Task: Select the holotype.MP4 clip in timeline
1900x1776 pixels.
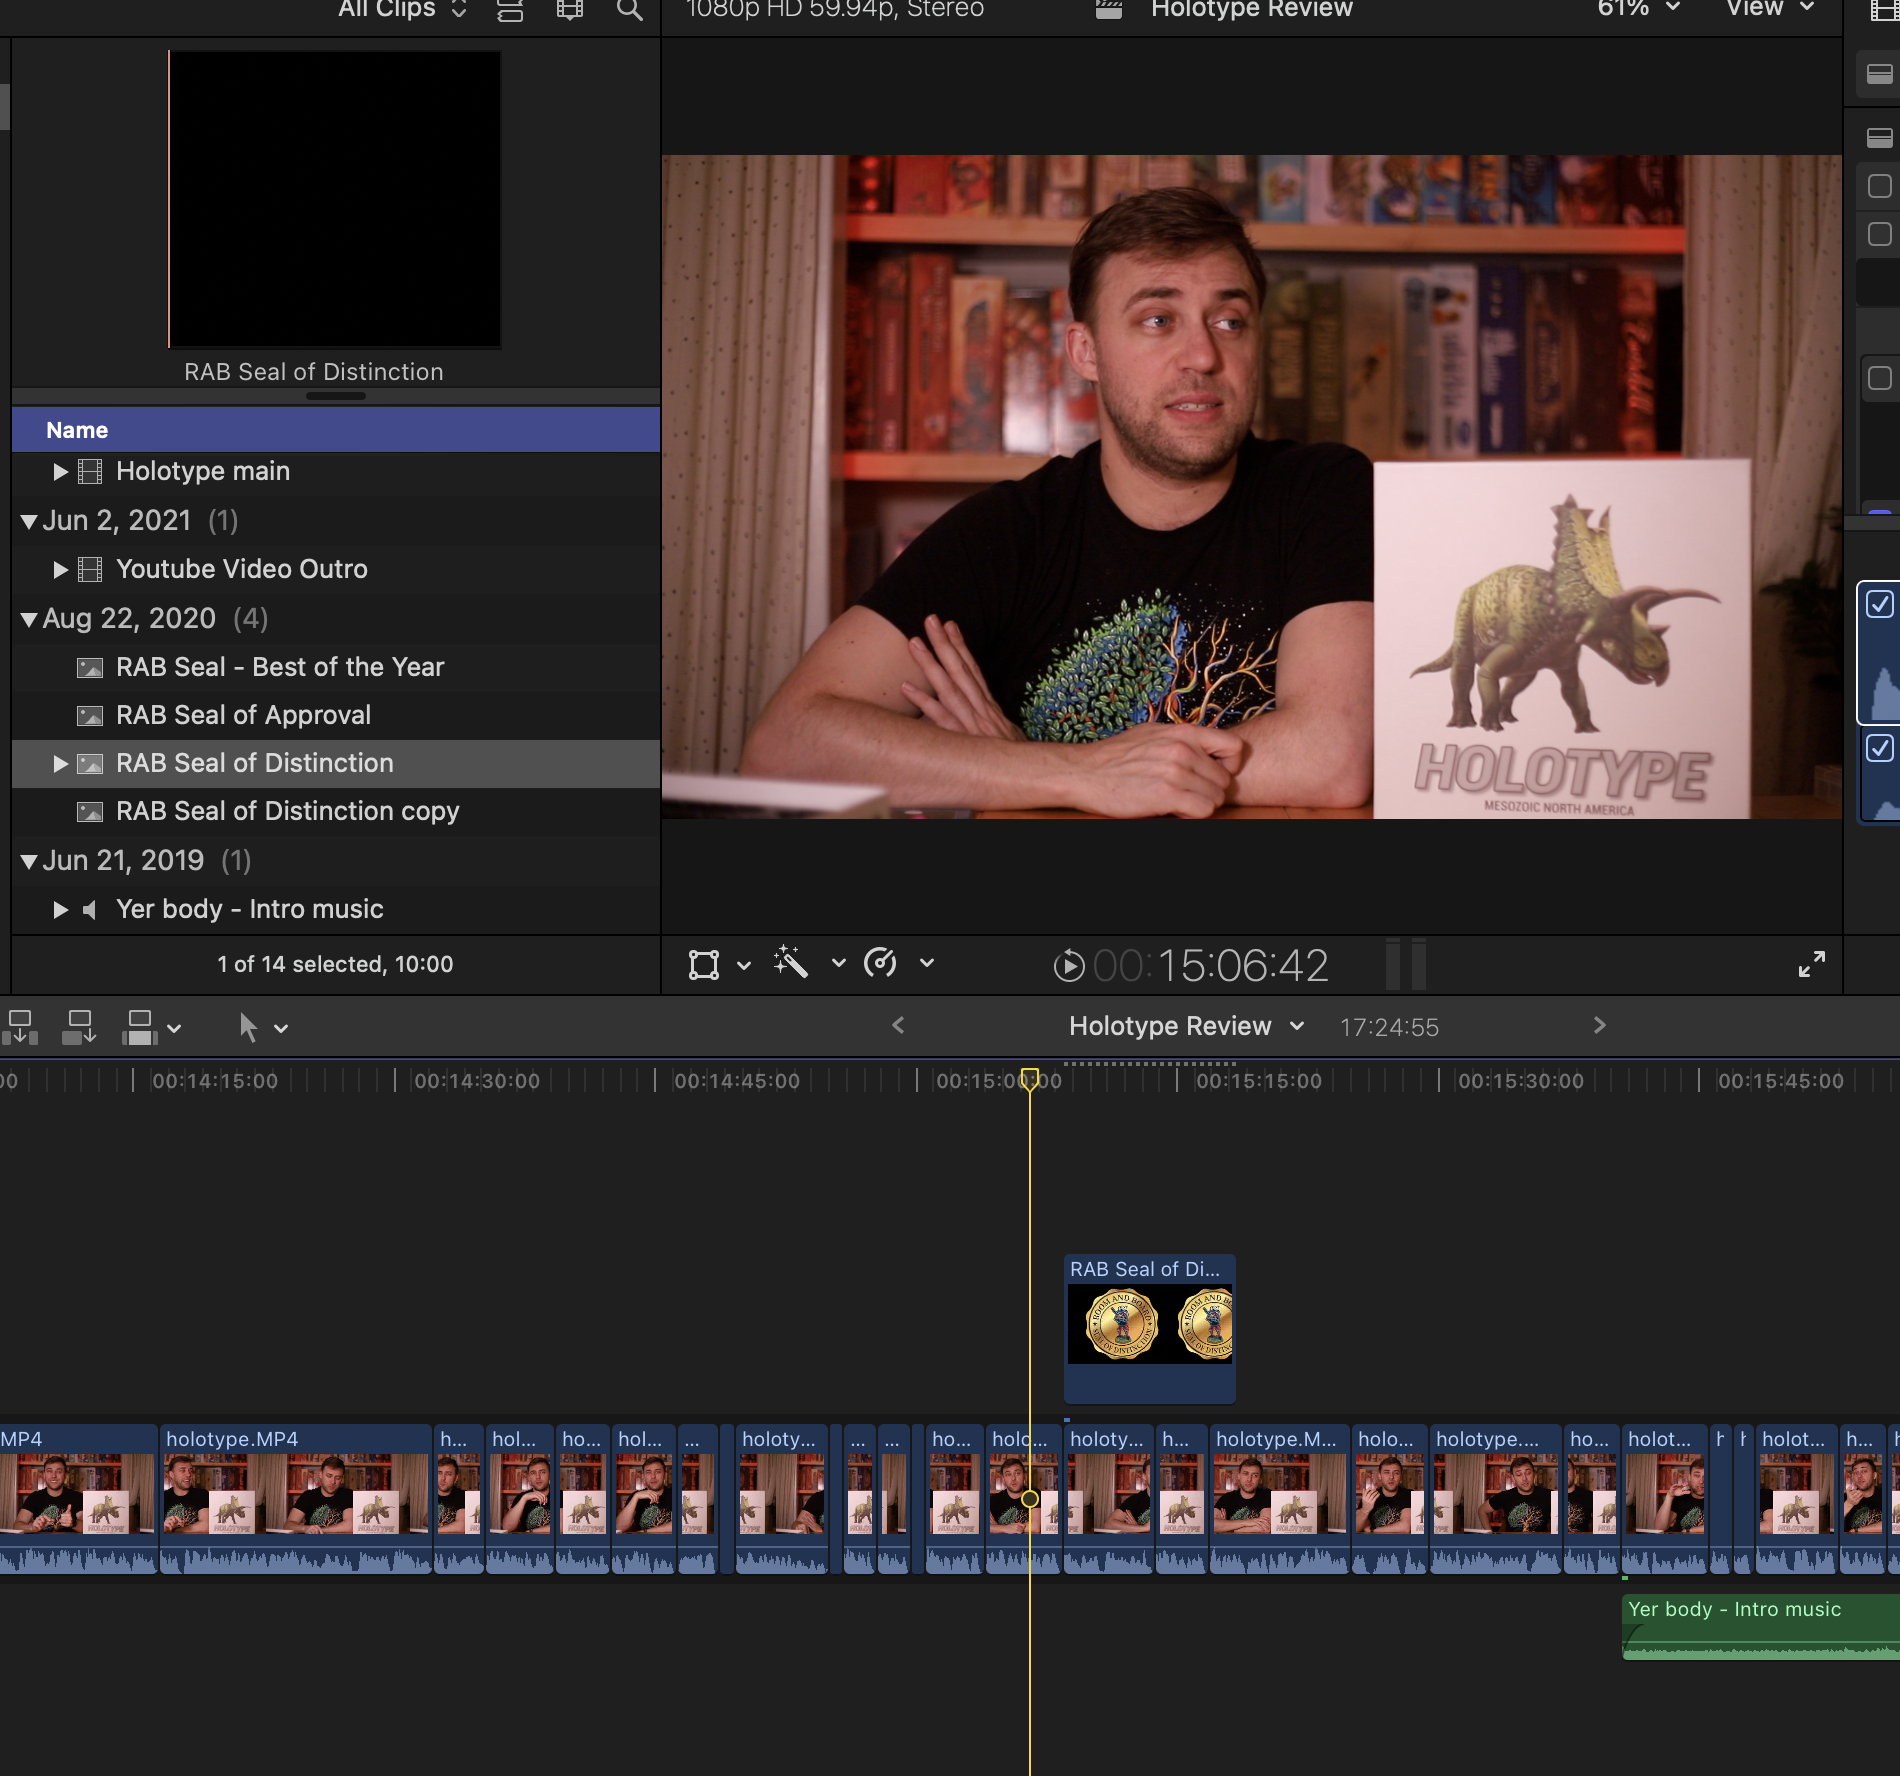Action: (296, 1498)
